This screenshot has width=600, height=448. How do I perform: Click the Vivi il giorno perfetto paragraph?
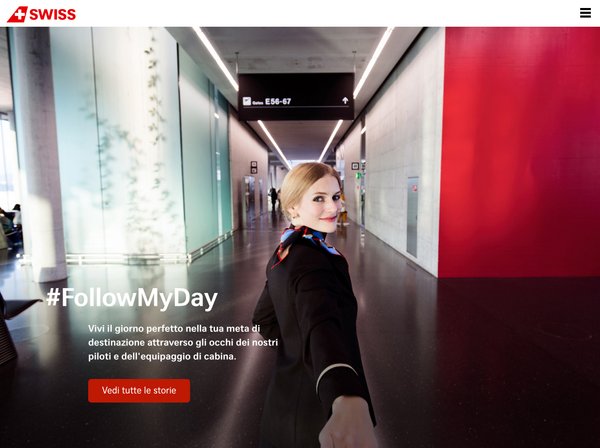tap(183, 342)
